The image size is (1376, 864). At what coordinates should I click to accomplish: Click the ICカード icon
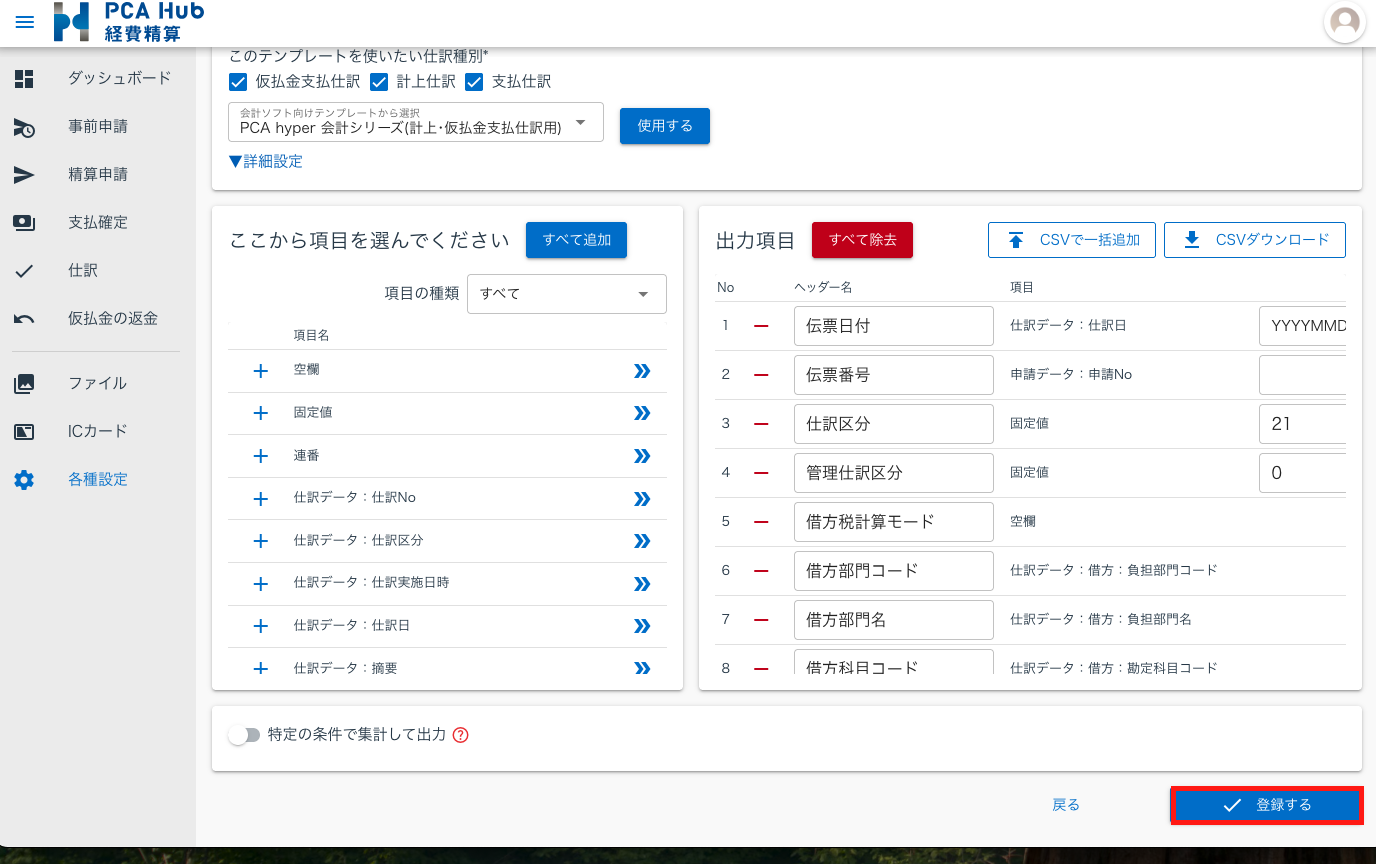(x=24, y=431)
